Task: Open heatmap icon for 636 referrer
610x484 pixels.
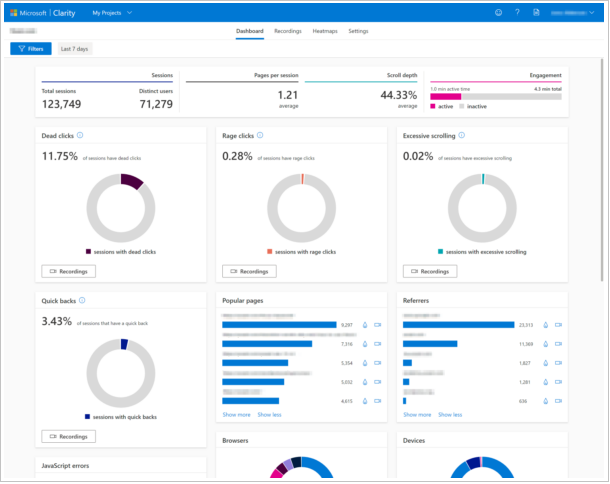Action: click(x=545, y=401)
